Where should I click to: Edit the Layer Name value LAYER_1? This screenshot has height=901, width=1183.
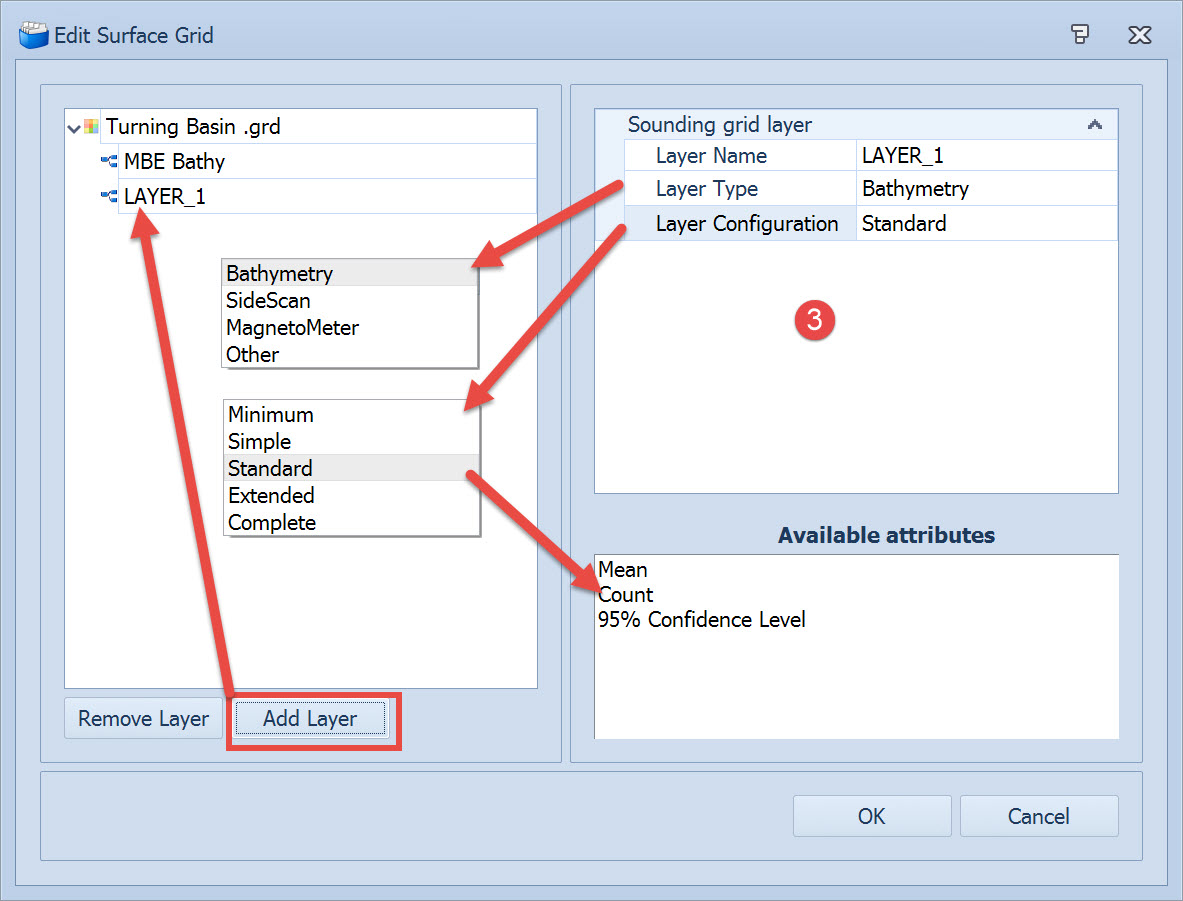pos(986,155)
